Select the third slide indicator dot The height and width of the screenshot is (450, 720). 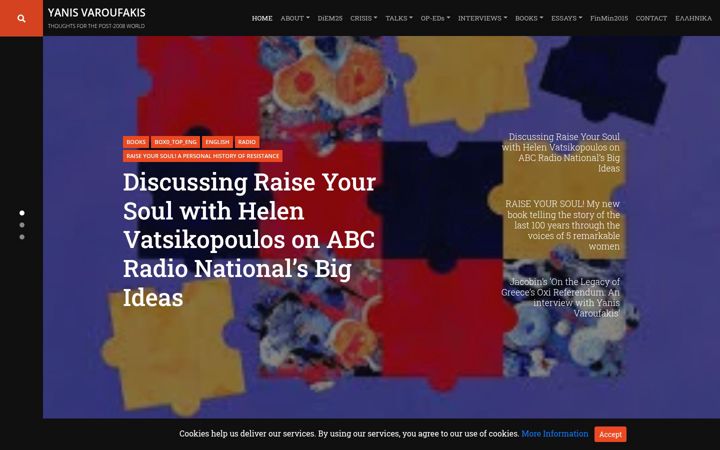pyautogui.click(x=22, y=237)
